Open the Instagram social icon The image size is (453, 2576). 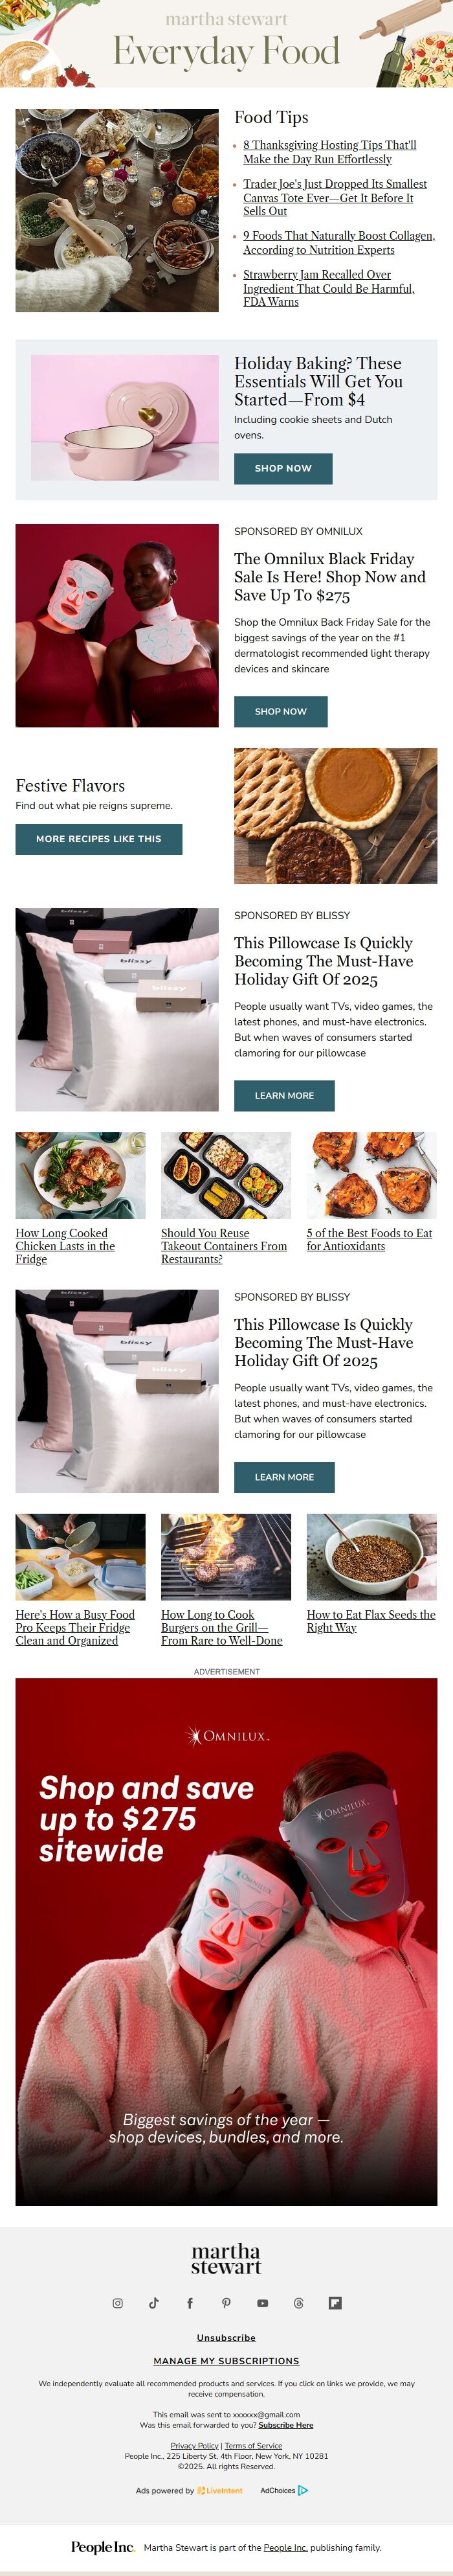[117, 2303]
